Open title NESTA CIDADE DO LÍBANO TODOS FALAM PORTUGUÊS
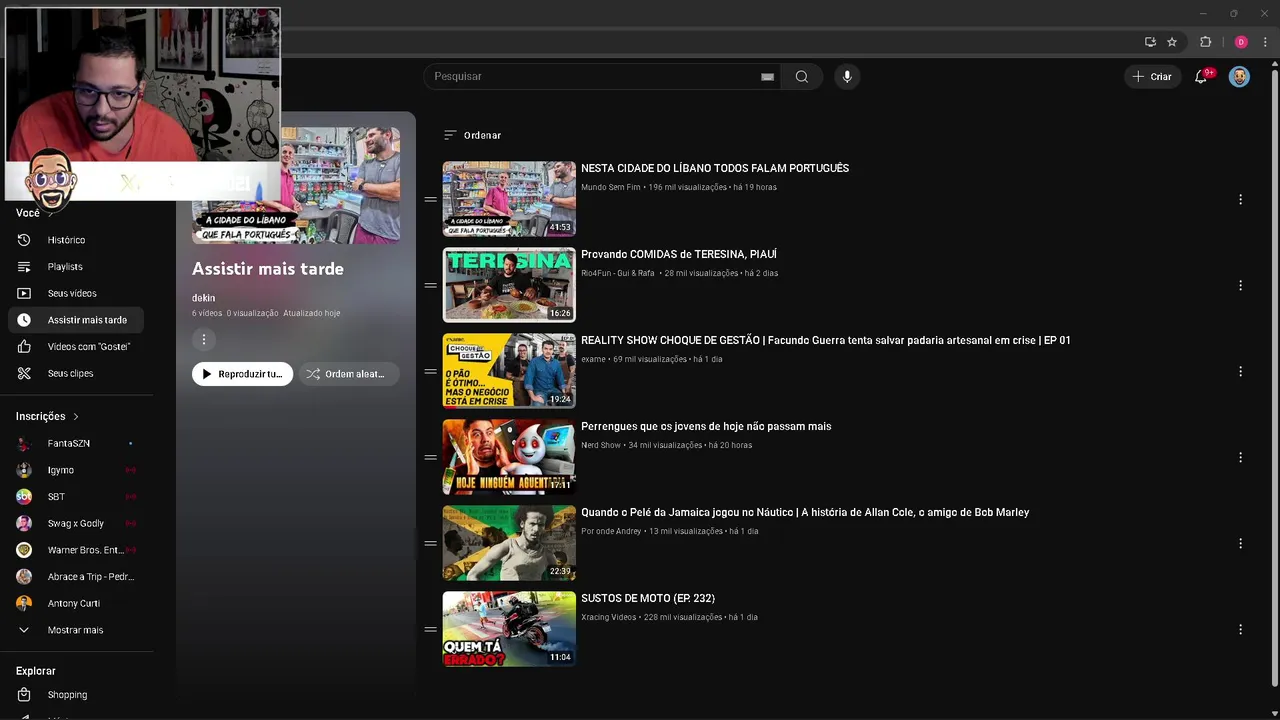 pyautogui.click(x=715, y=168)
